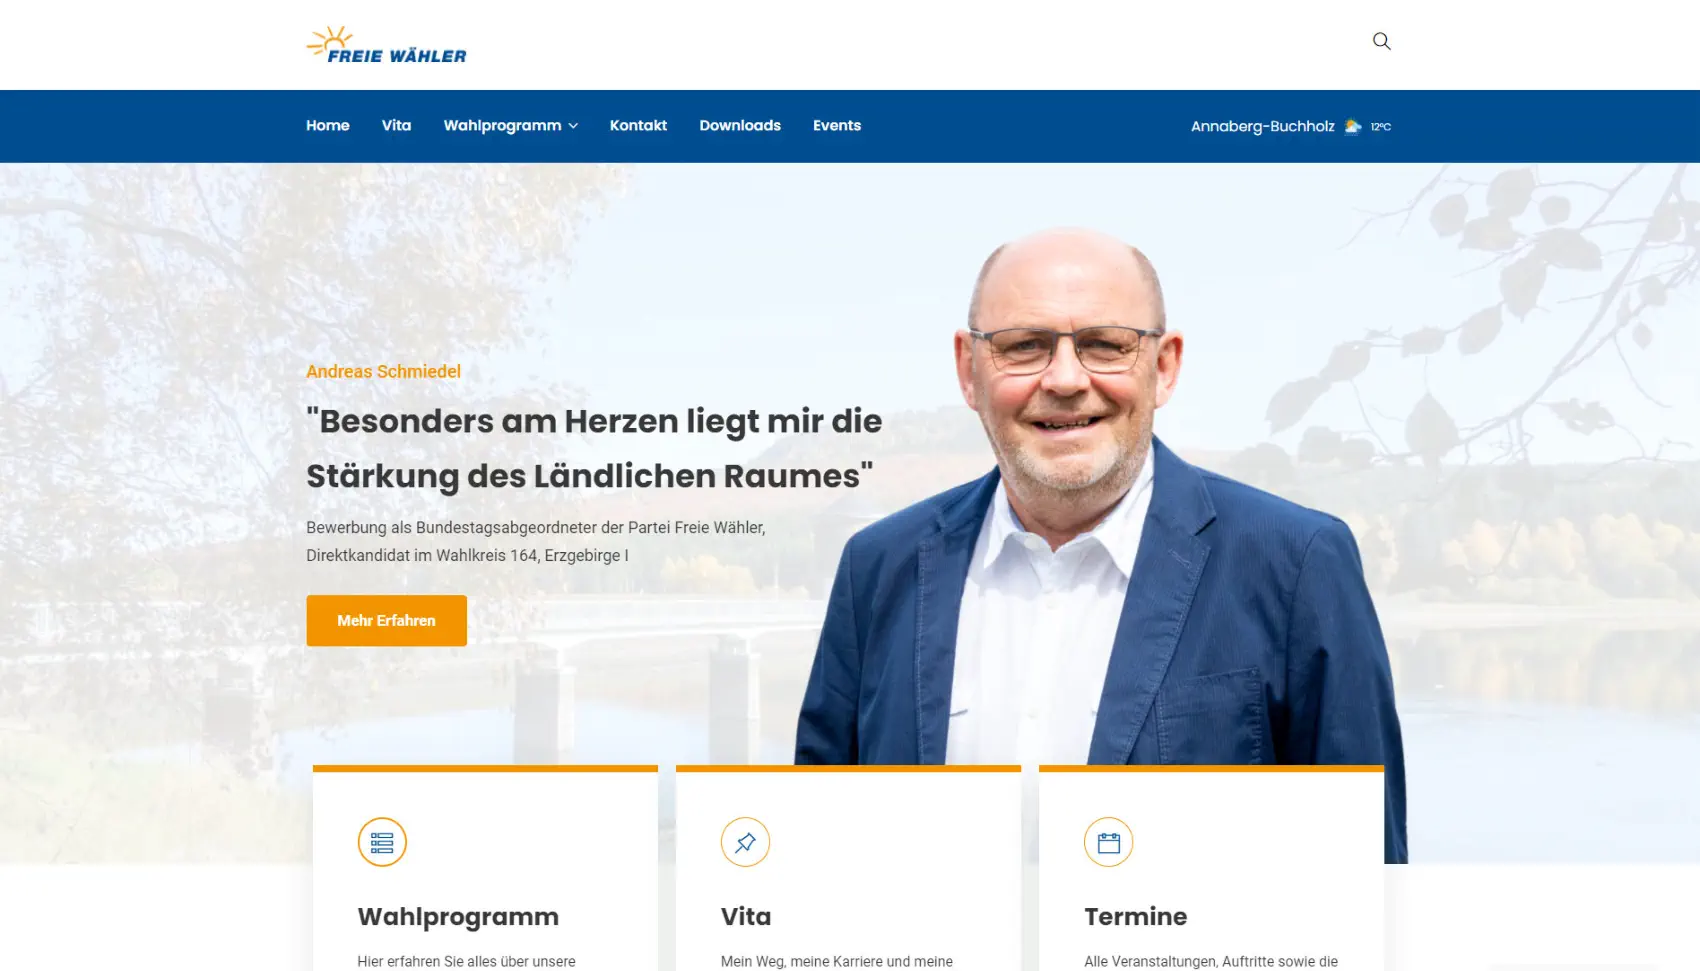This screenshot has width=1700, height=971.
Task: Click the Vita pin icon
Action: coord(745,842)
